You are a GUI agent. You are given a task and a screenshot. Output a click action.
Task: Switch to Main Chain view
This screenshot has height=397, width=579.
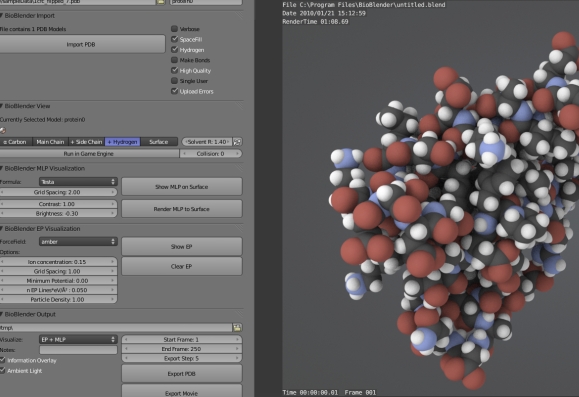pyautogui.click(x=50, y=142)
